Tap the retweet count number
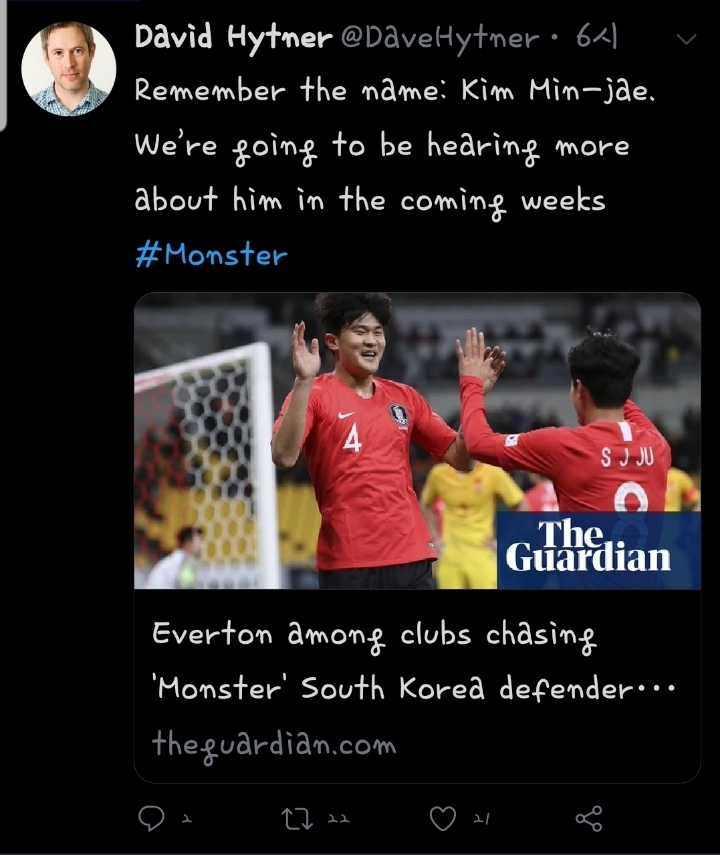 tap(338, 819)
